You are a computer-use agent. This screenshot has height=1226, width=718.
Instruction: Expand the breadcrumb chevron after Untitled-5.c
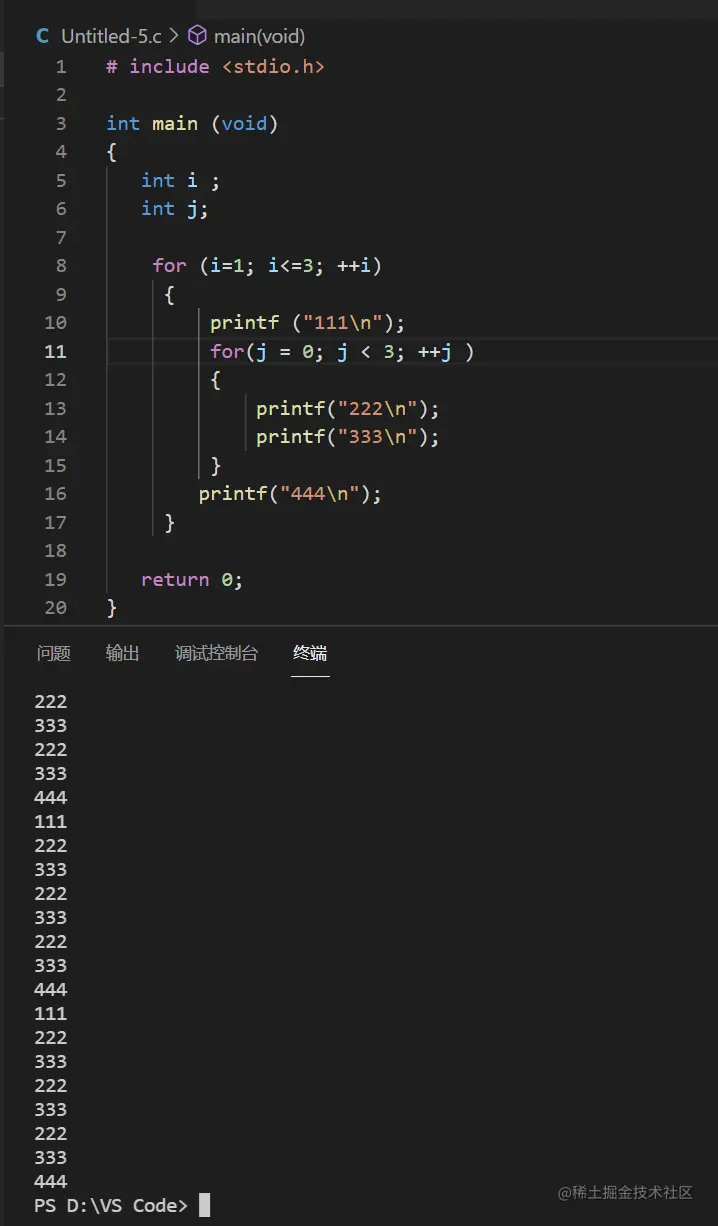tap(174, 36)
